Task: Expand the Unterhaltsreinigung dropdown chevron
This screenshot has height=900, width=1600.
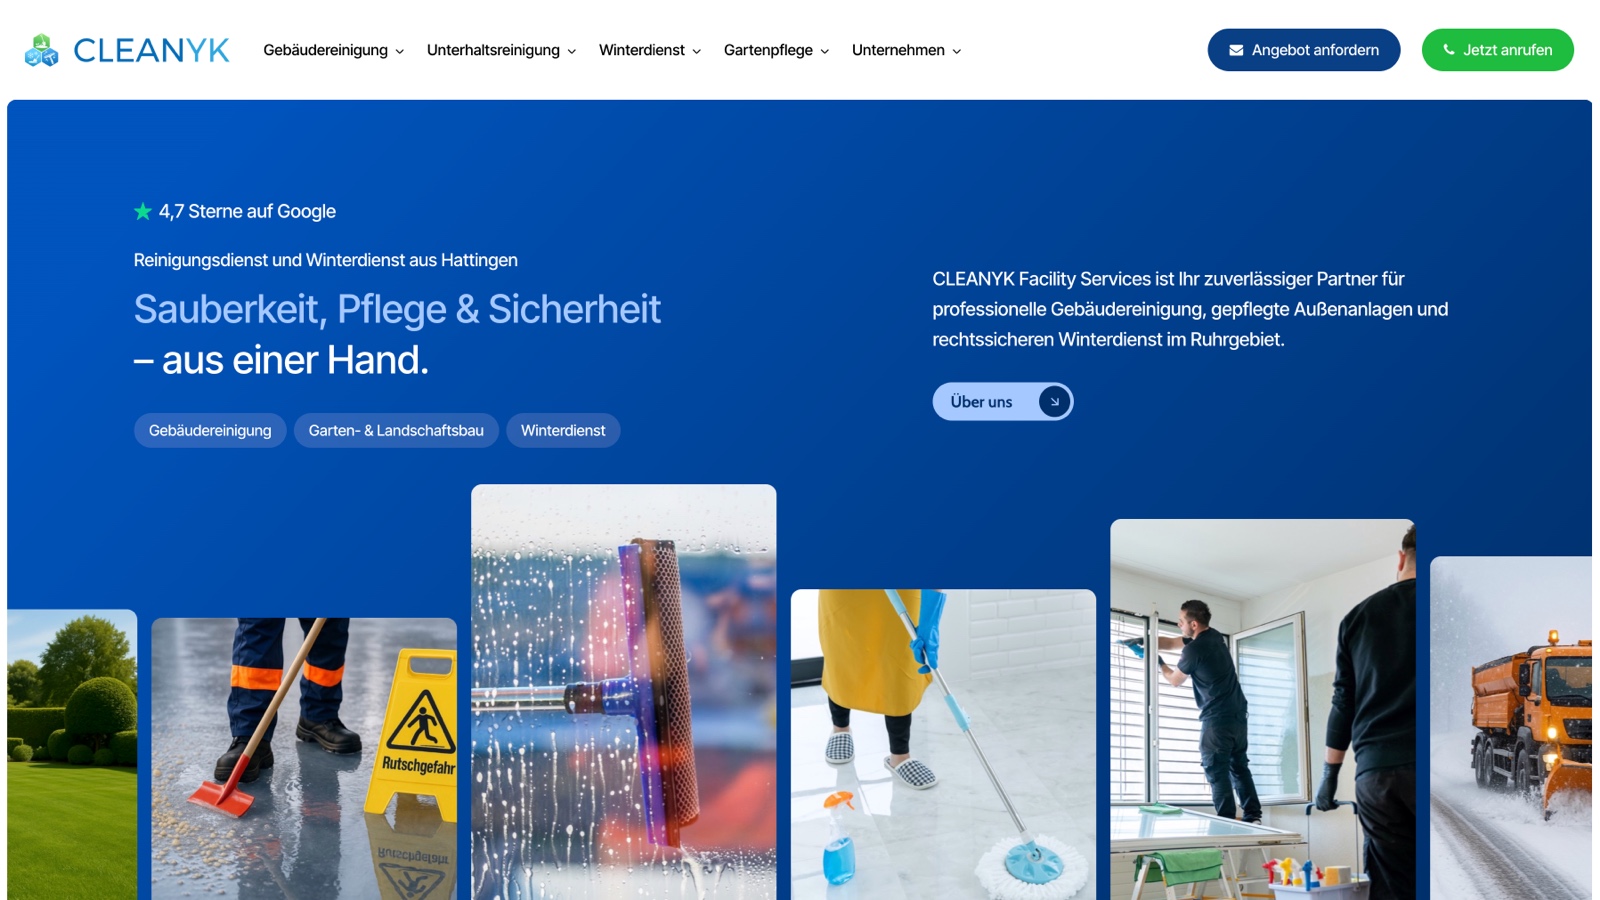Action: pyautogui.click(x=572, y=51)
